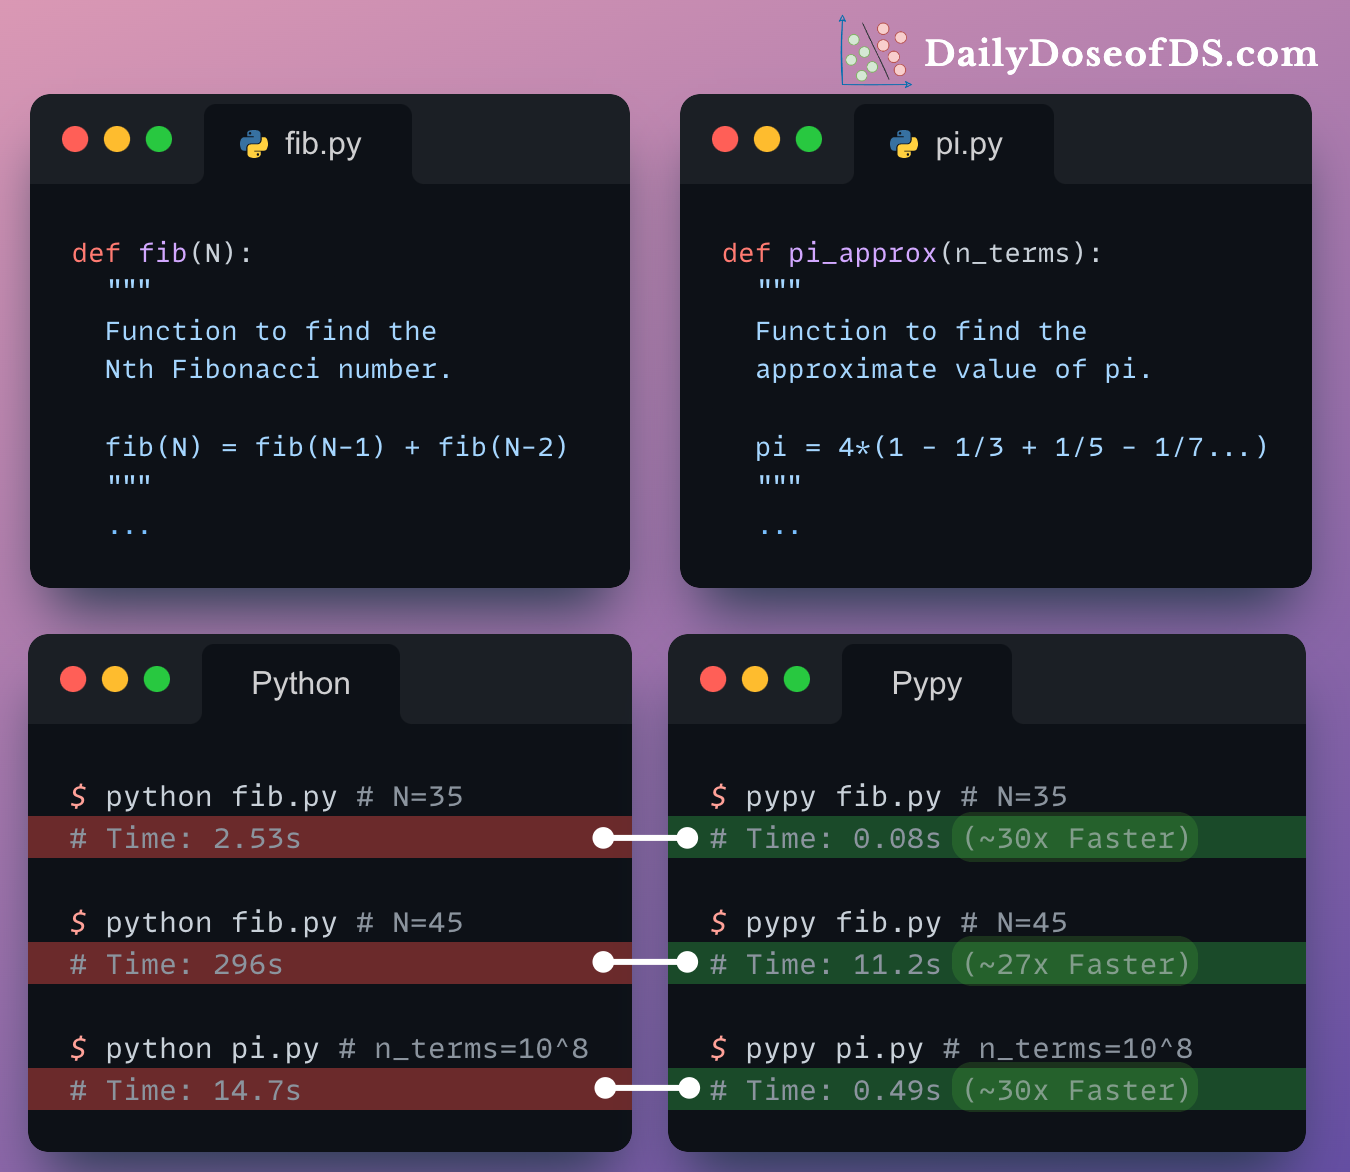
Task: Click the green traffic light on the fib.py window
Action: (159, 139)
